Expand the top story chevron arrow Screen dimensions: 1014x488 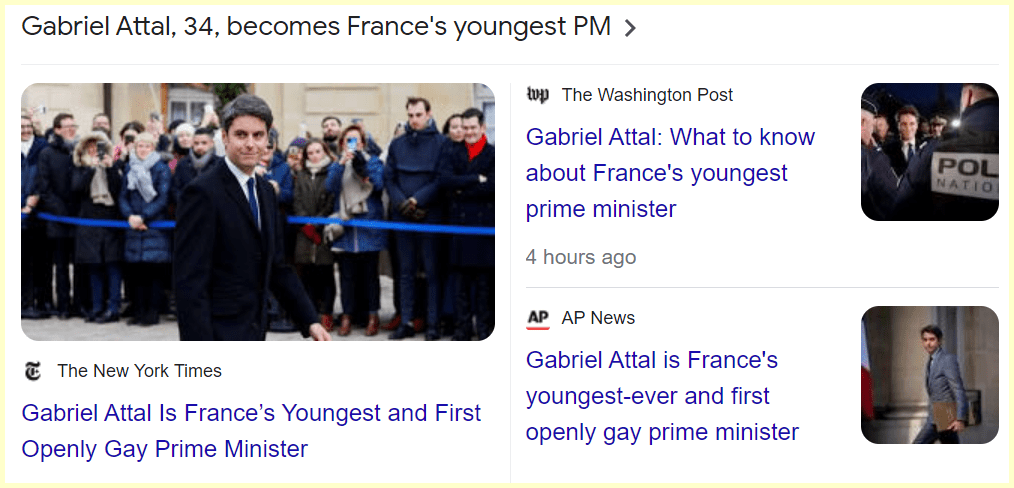click(x=630, y=28)
